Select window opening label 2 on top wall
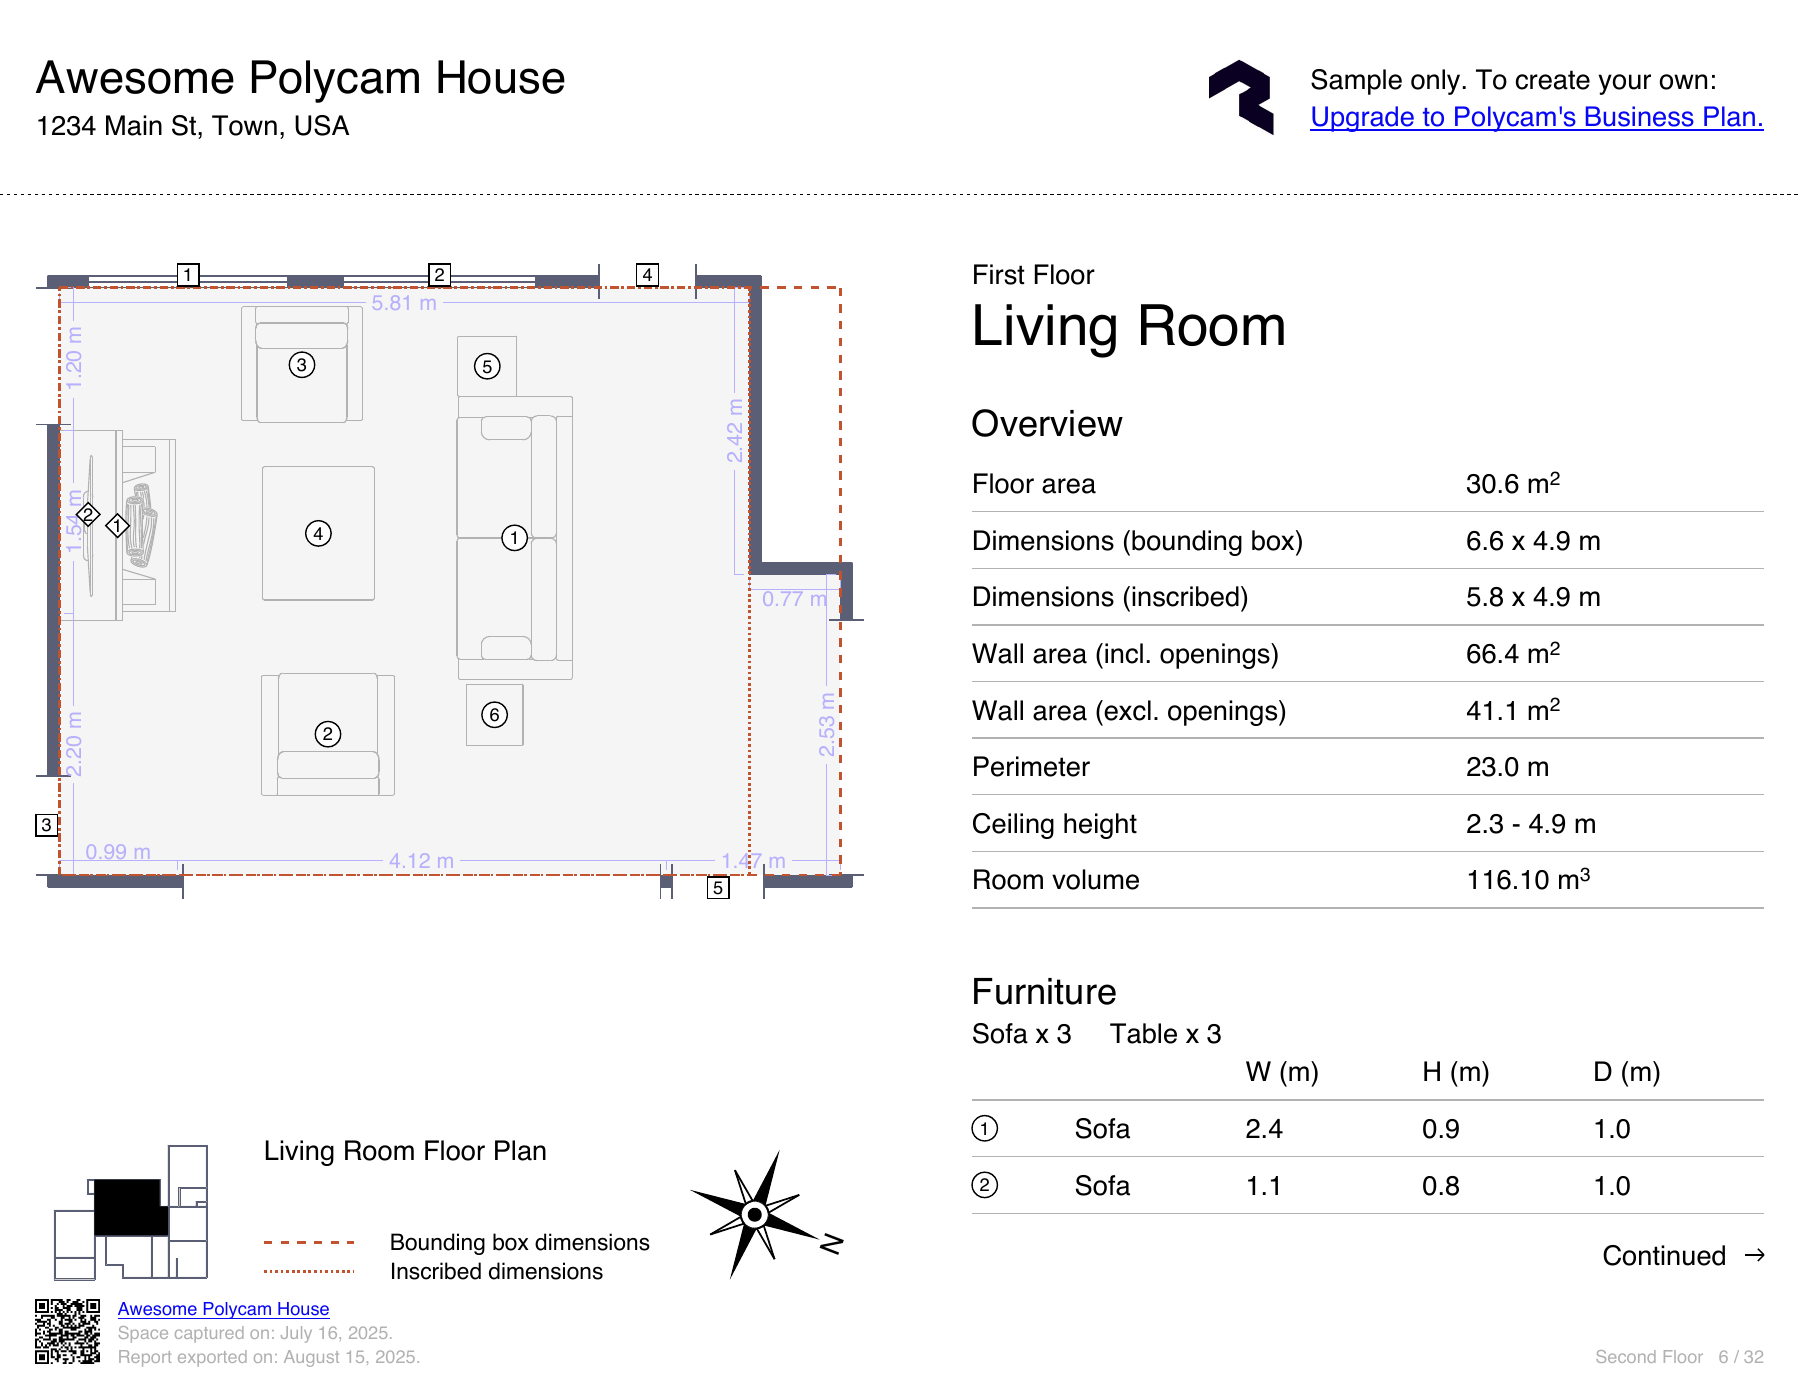1800x1391 pixels. pyautogui.click(x=439, y=274)
